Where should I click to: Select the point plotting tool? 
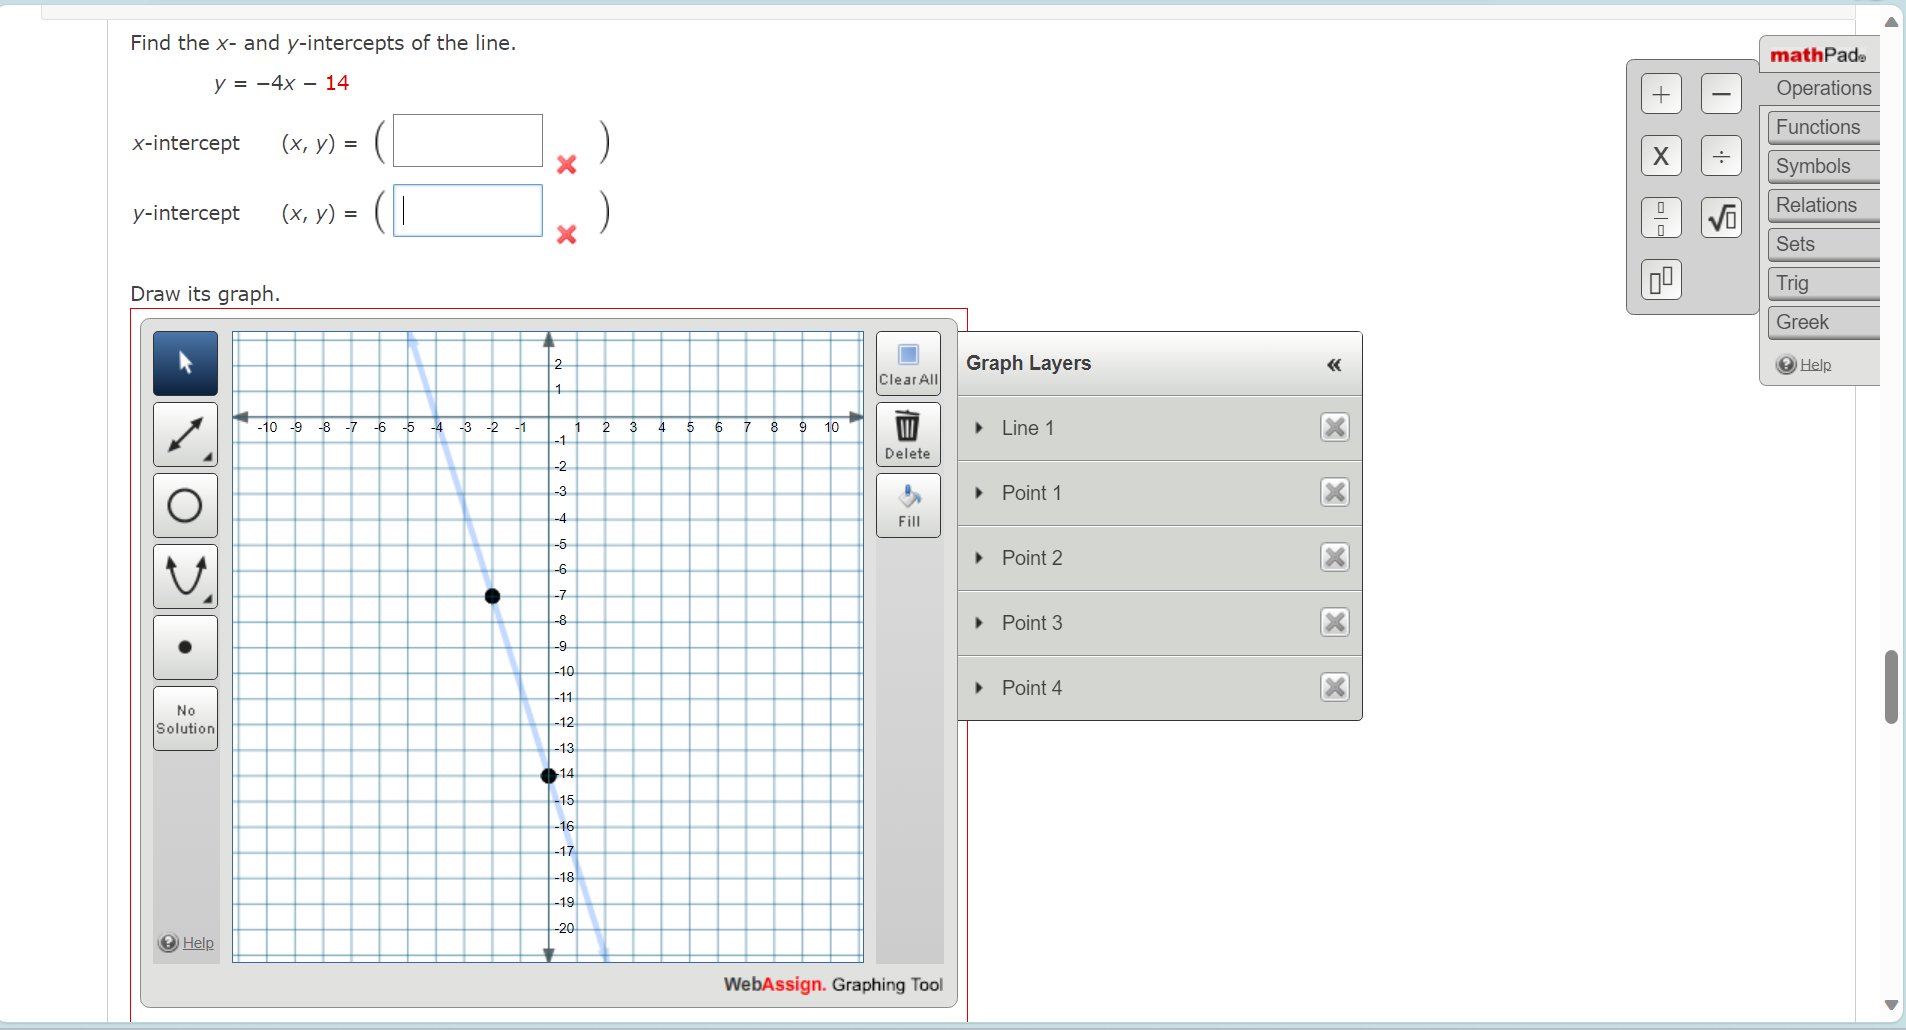coord(184,647)
